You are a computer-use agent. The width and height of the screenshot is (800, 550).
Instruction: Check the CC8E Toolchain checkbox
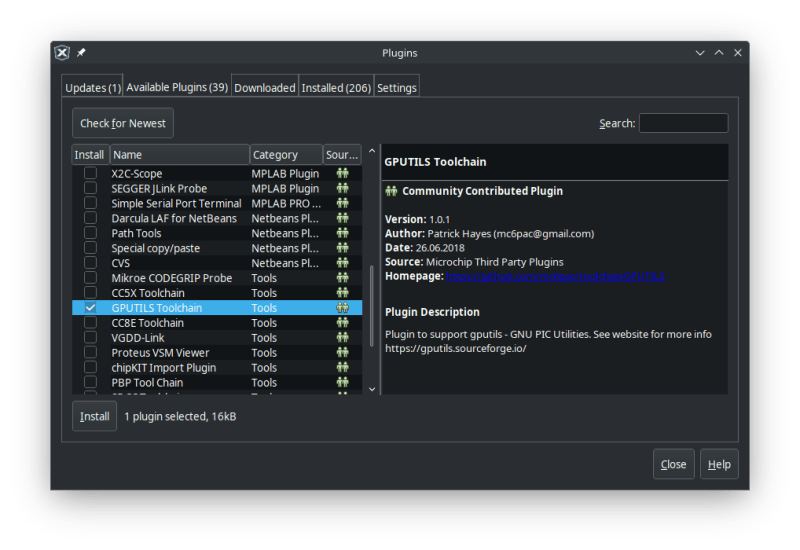(x=90, y=322)
